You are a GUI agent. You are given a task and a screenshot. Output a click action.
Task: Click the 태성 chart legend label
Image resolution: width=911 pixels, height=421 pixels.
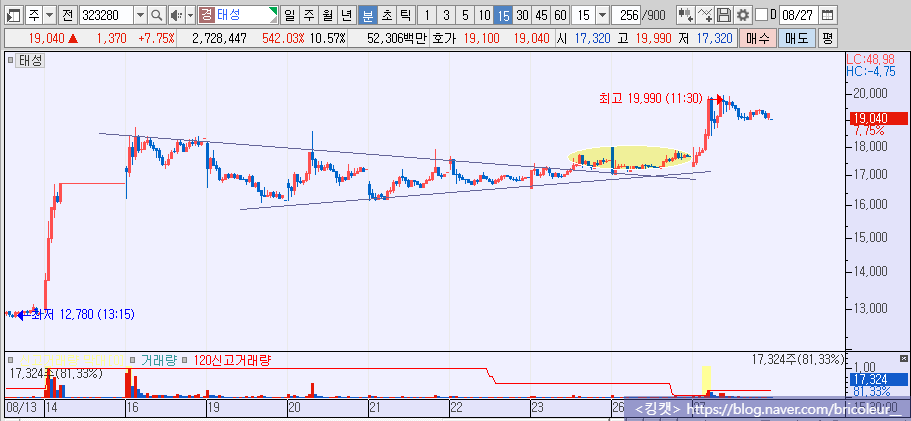30,60
